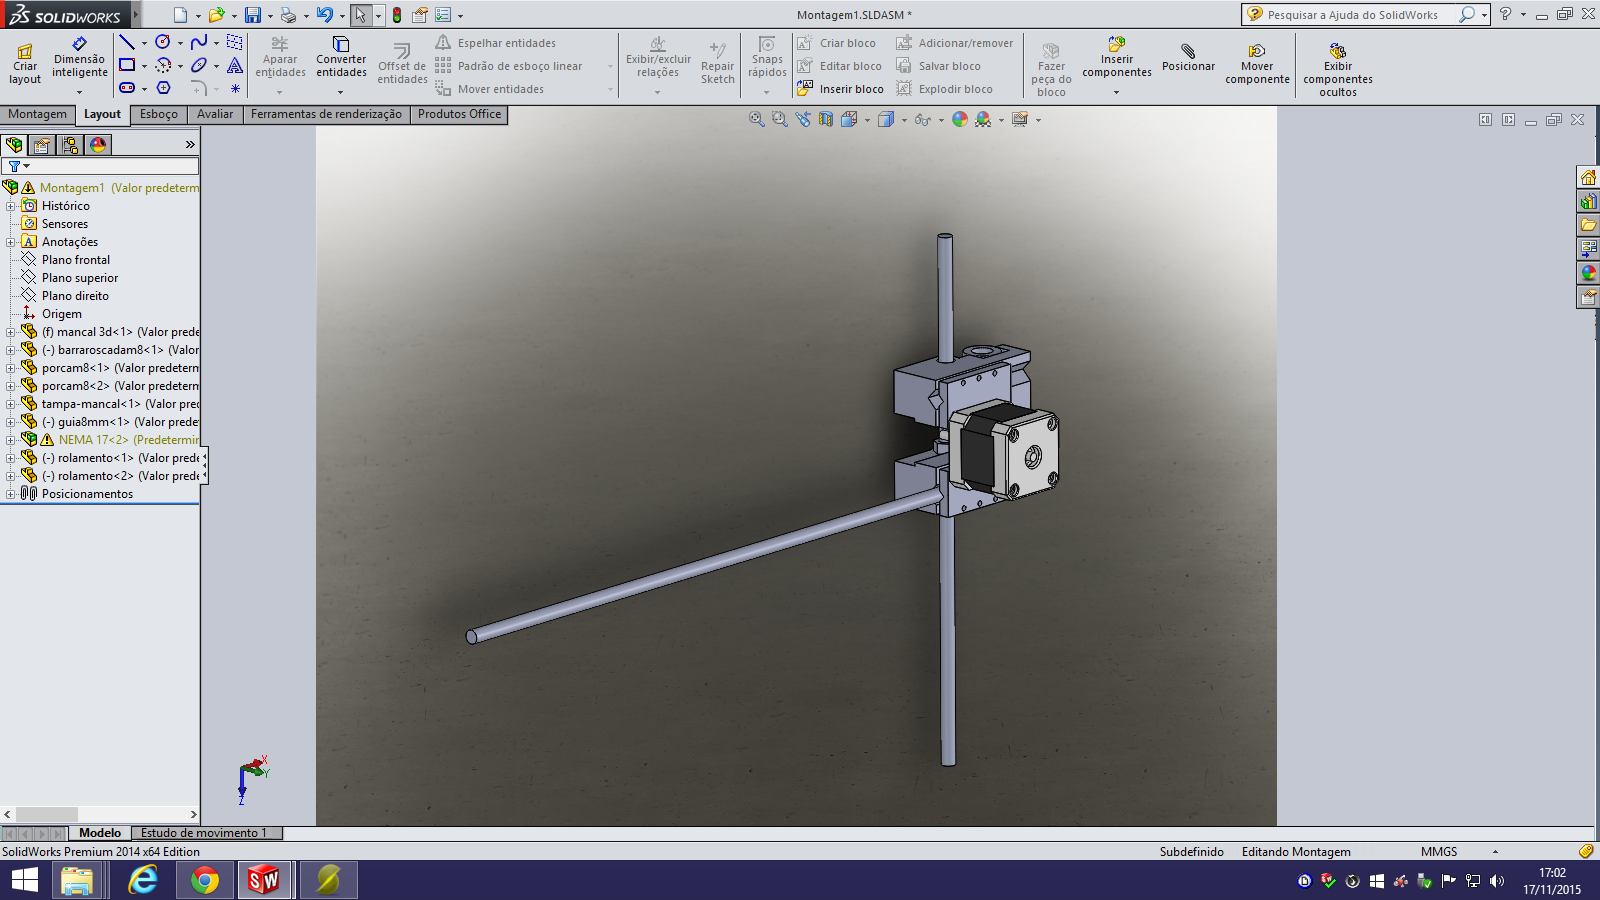1600x900 pixels.
Task: Select the corner Rectangle sketch tool
Action: click(x=127, y=65)
